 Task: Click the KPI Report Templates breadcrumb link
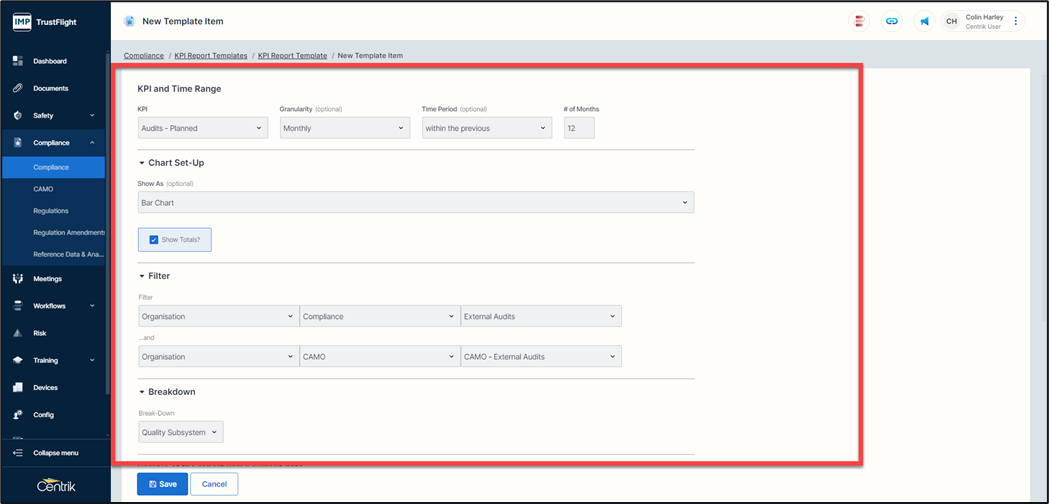pos(210,56)
